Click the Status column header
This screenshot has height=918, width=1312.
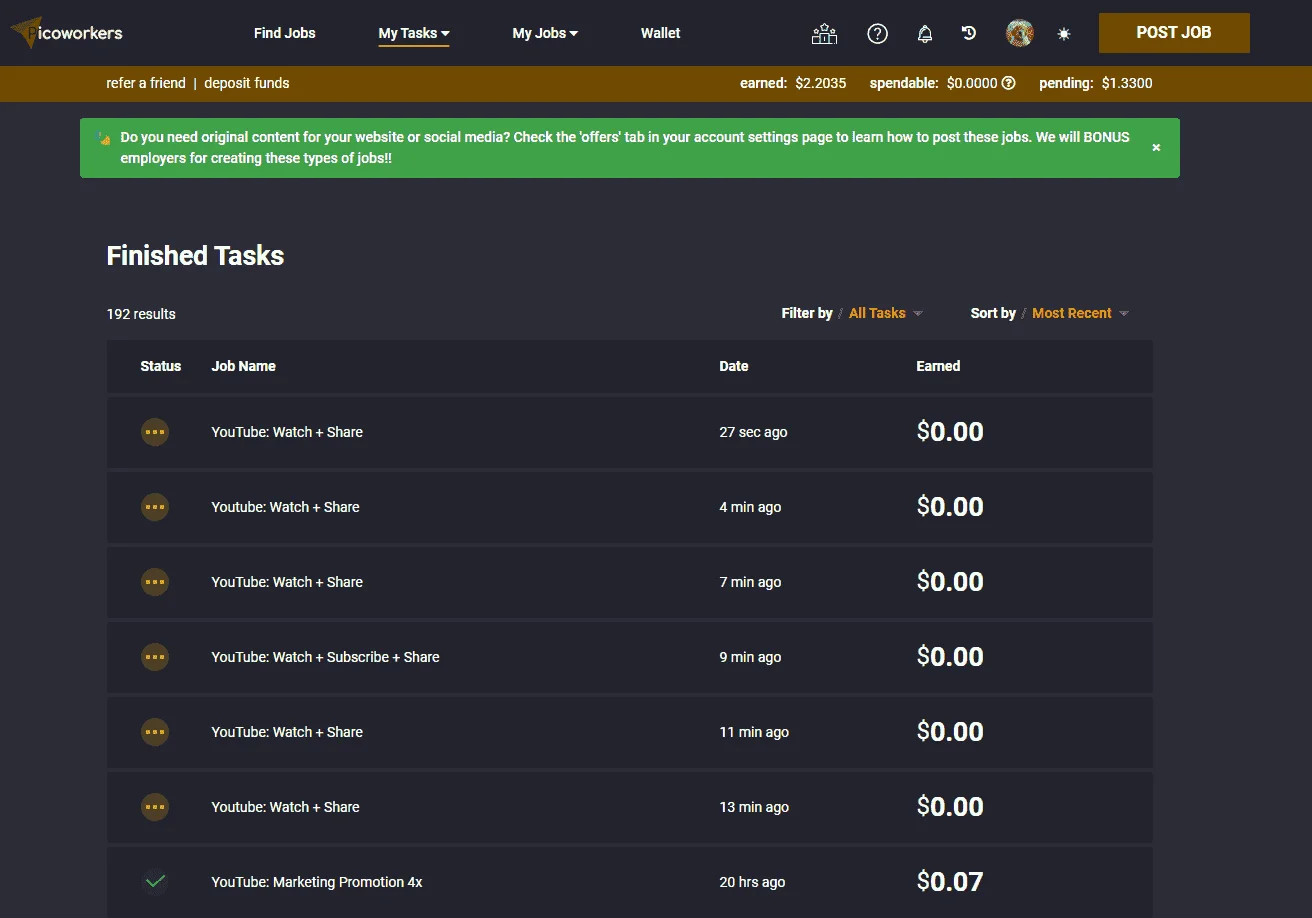(161, 366)
